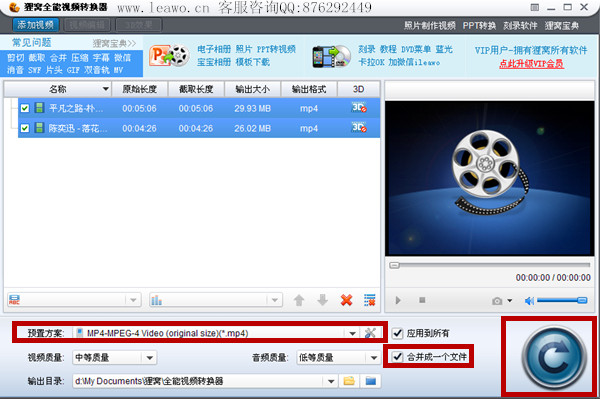Click the circular convert start button
This screenshot has width=600, height=399.
pos(553,357)
